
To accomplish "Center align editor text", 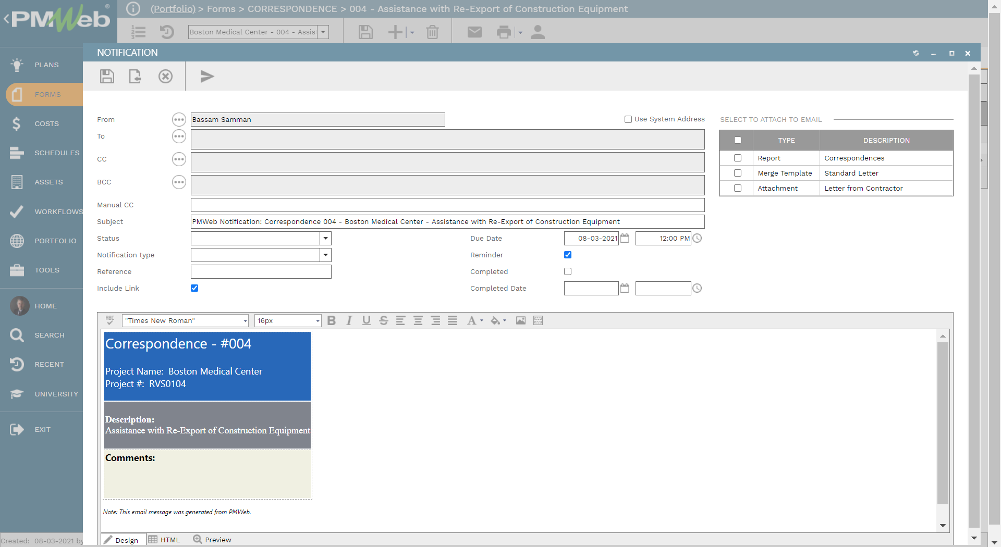I will tap(418, 321).
